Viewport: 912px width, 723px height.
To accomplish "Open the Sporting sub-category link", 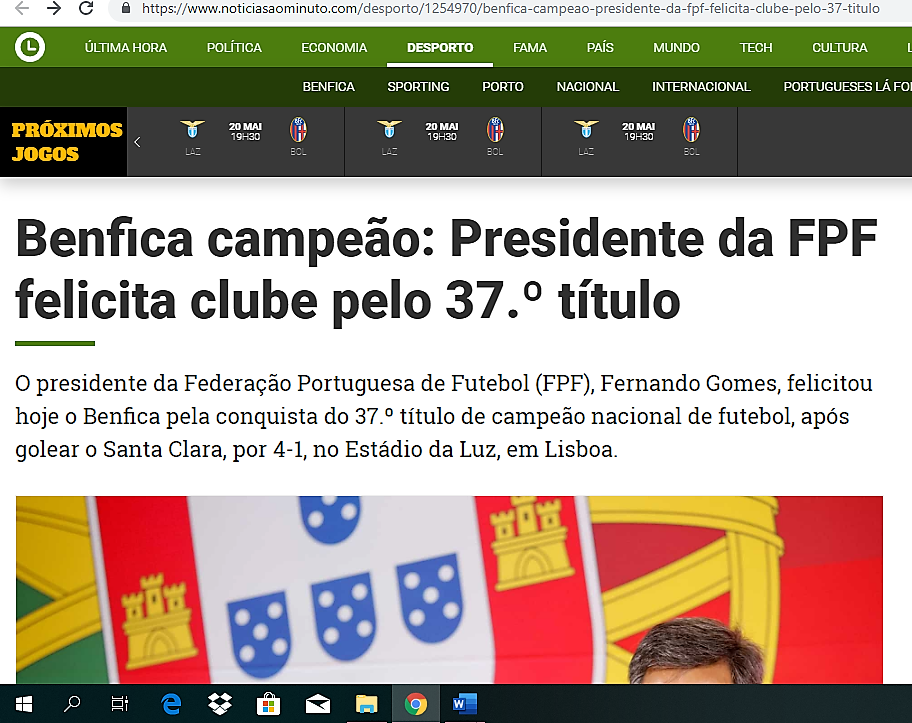I will [x=418, y=87].
